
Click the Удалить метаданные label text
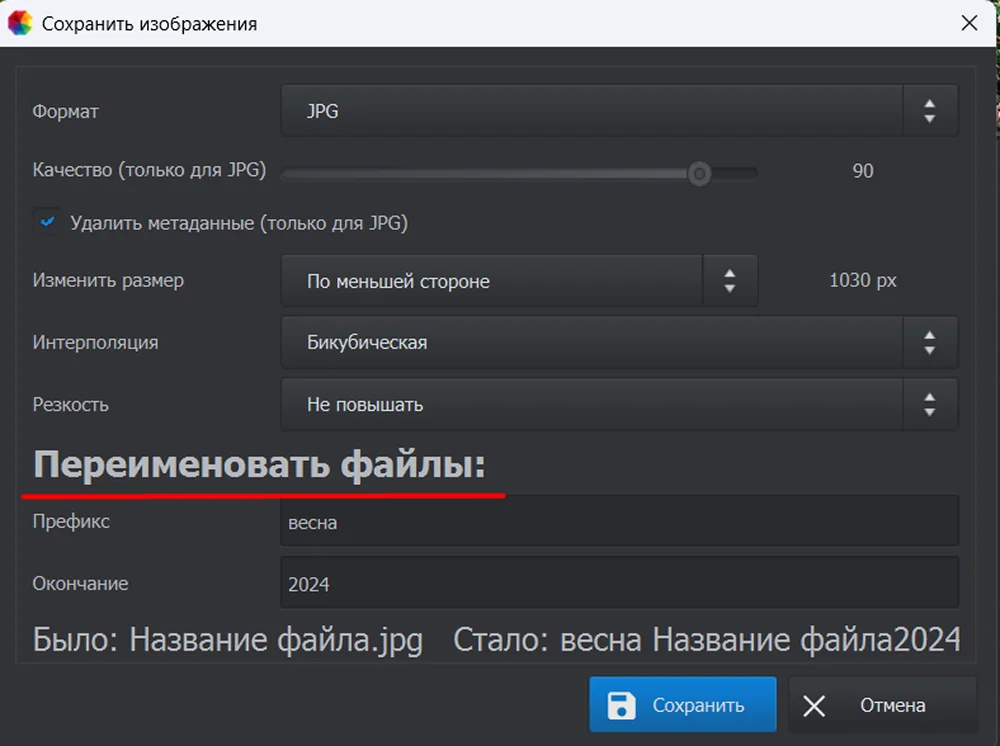tap(239, 223)
